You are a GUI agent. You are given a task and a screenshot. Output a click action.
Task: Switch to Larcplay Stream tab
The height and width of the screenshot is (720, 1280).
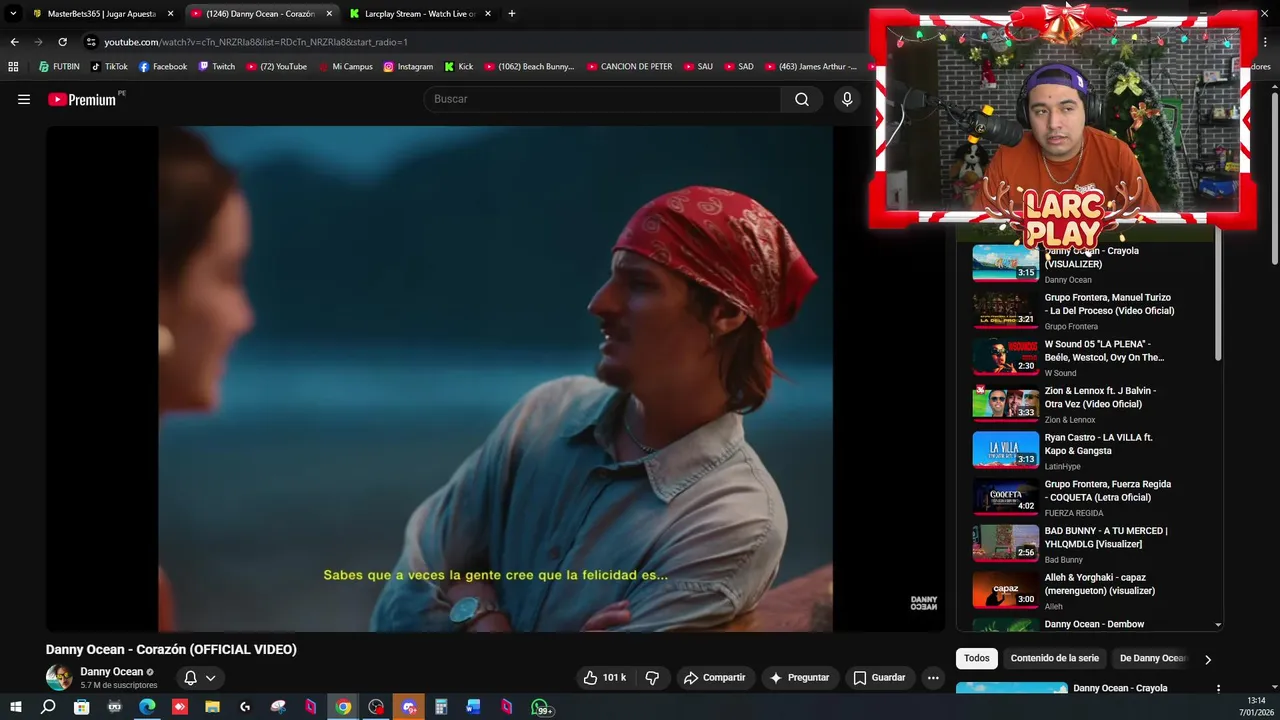tap(420, 14)
